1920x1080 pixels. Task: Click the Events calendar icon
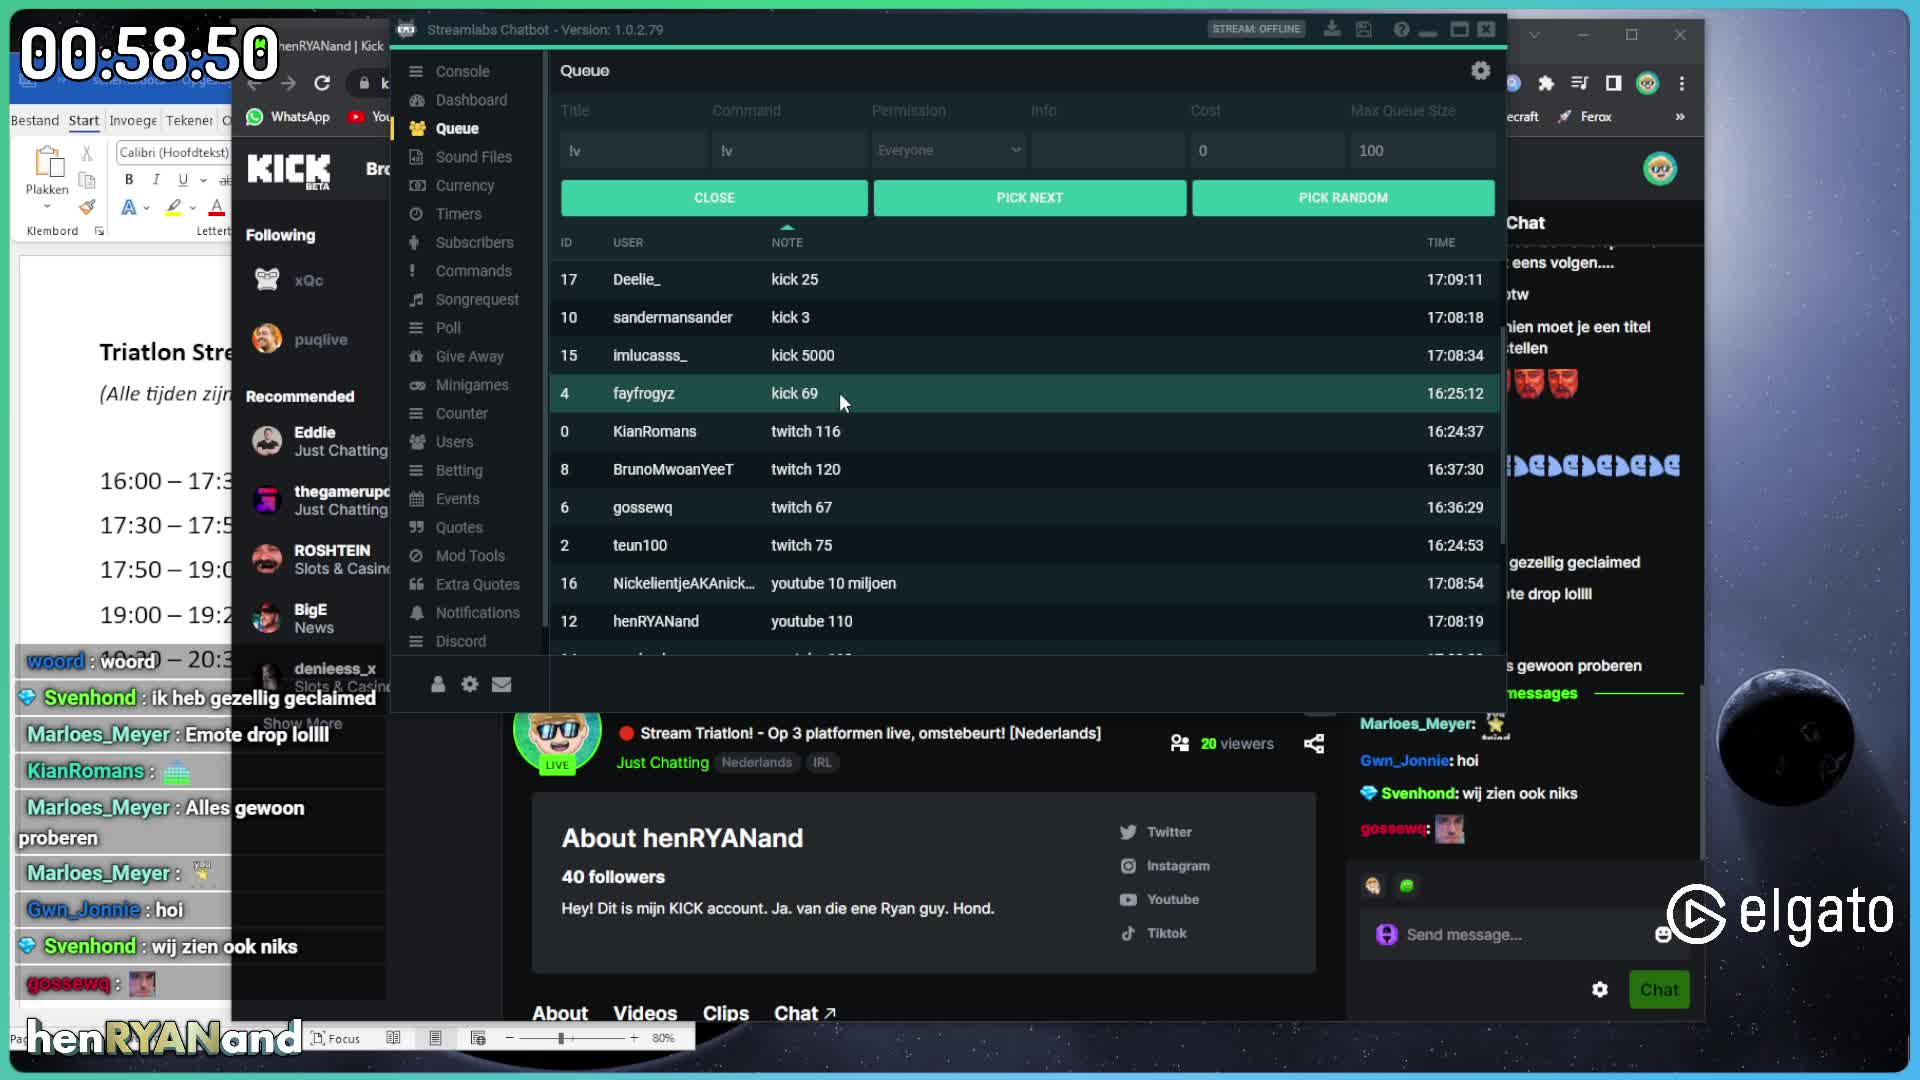416,499
